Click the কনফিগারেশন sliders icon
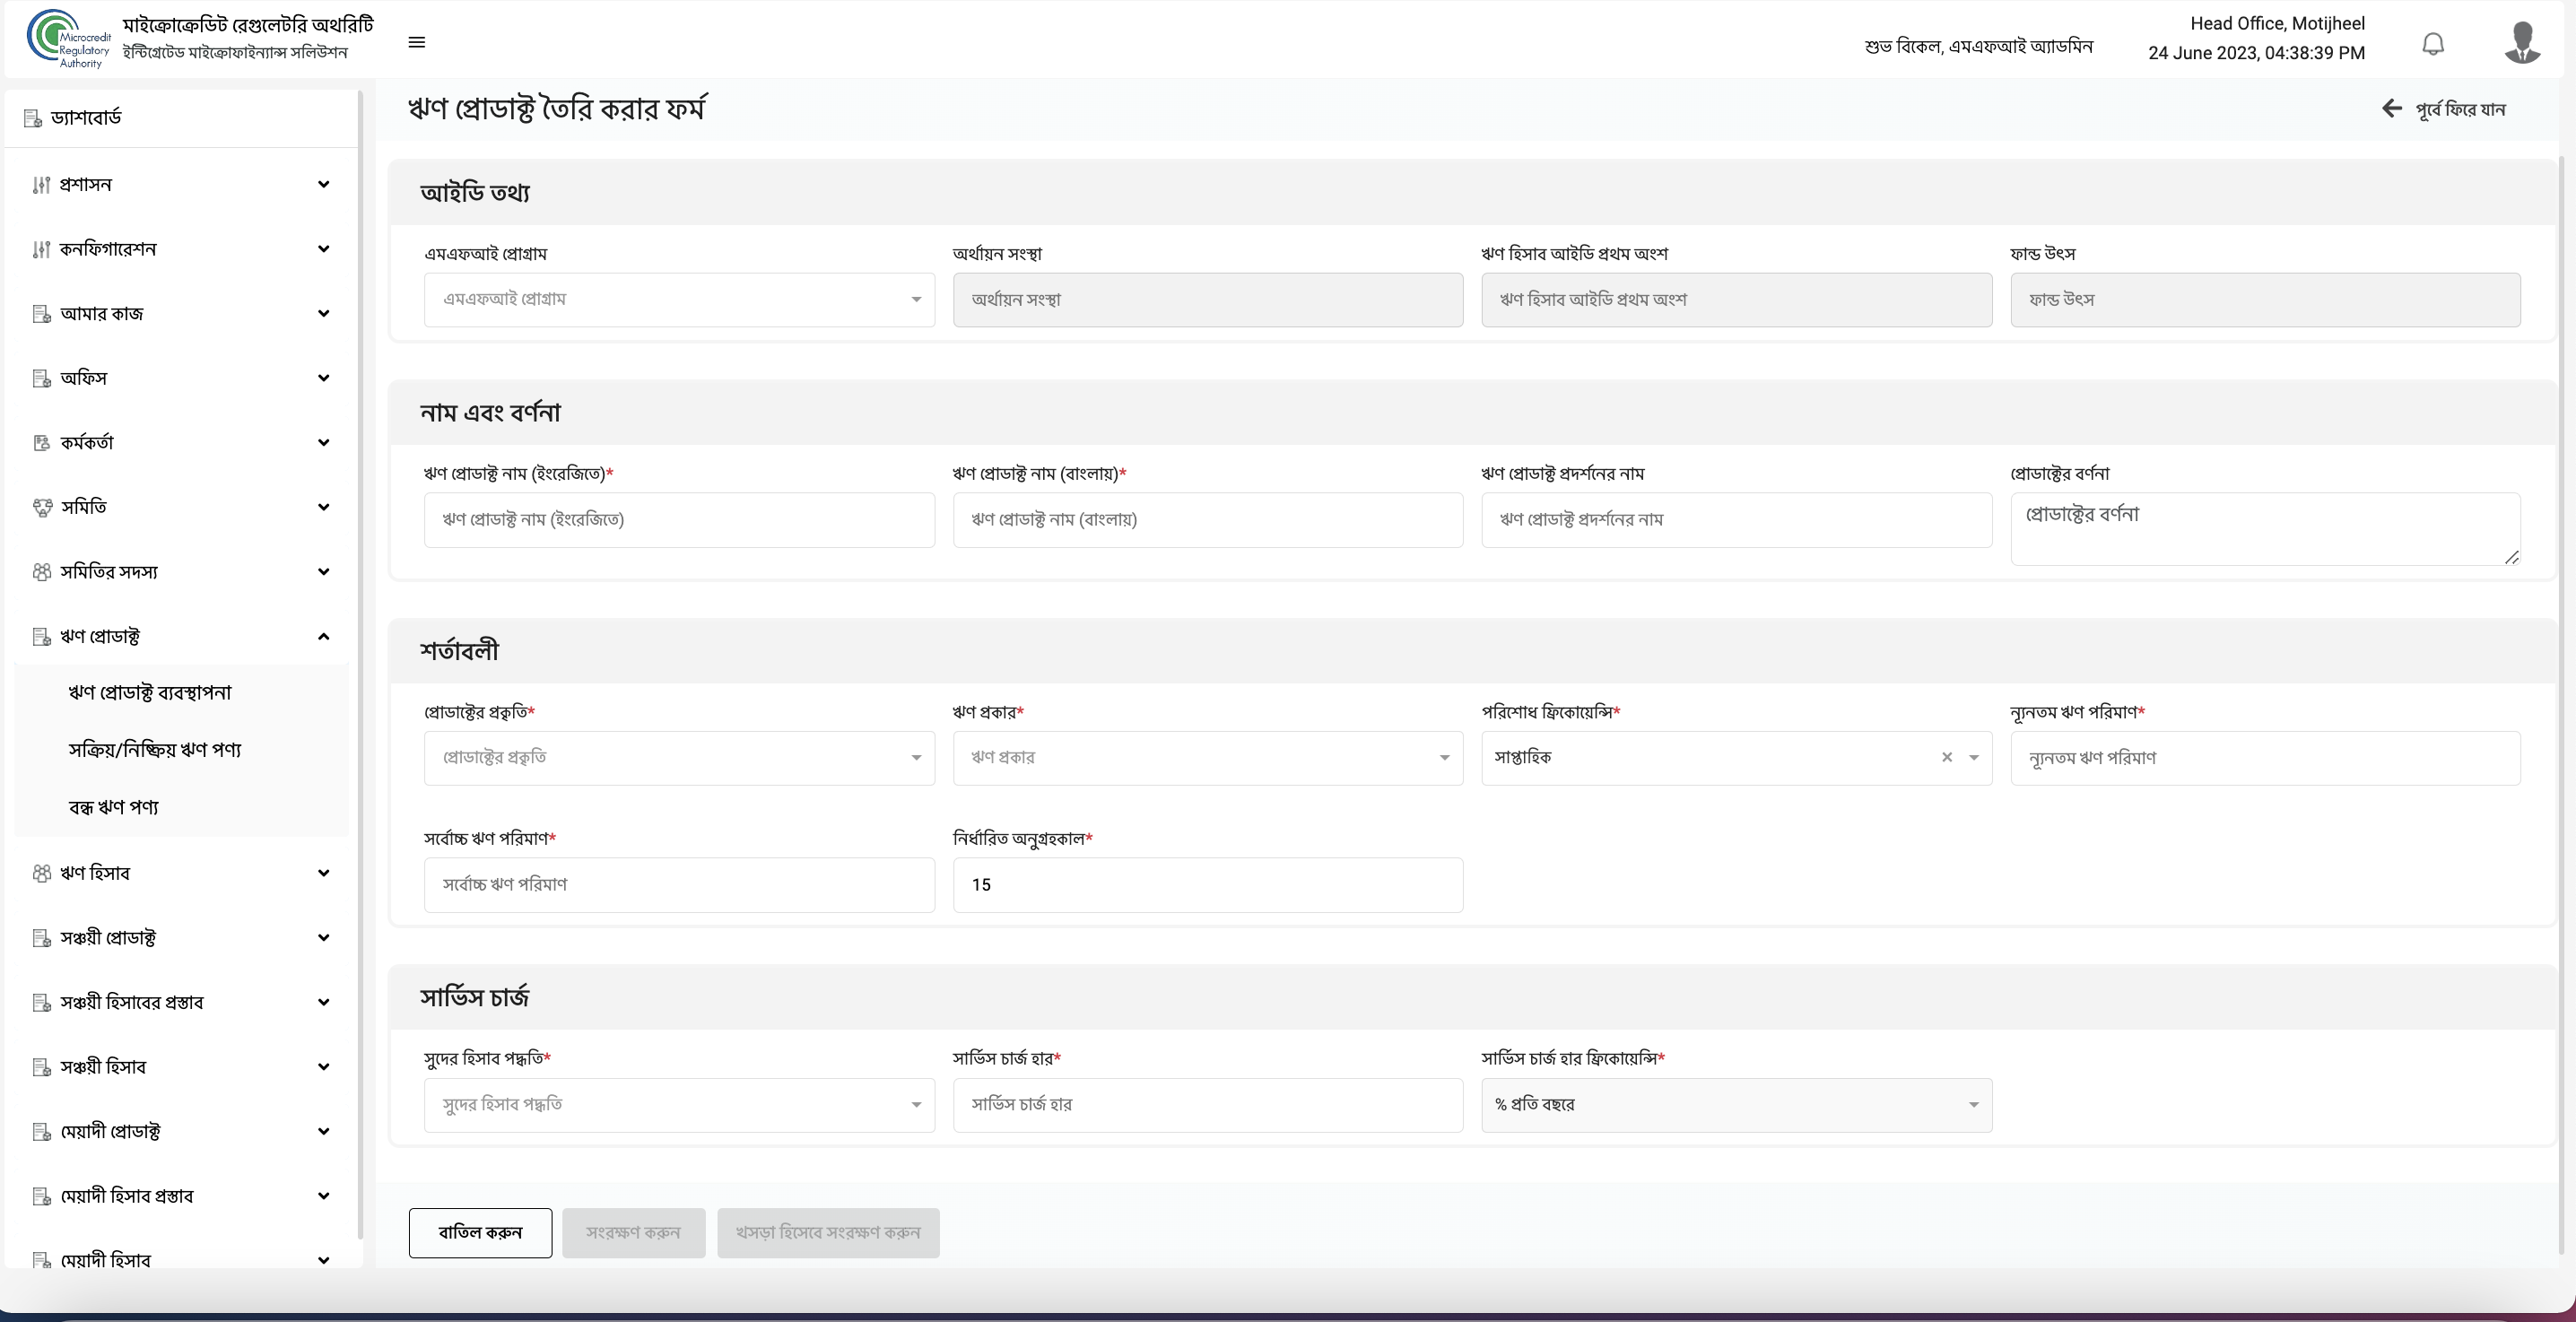This screenshot has width=2576, height=1322. [x=41, y=249]
